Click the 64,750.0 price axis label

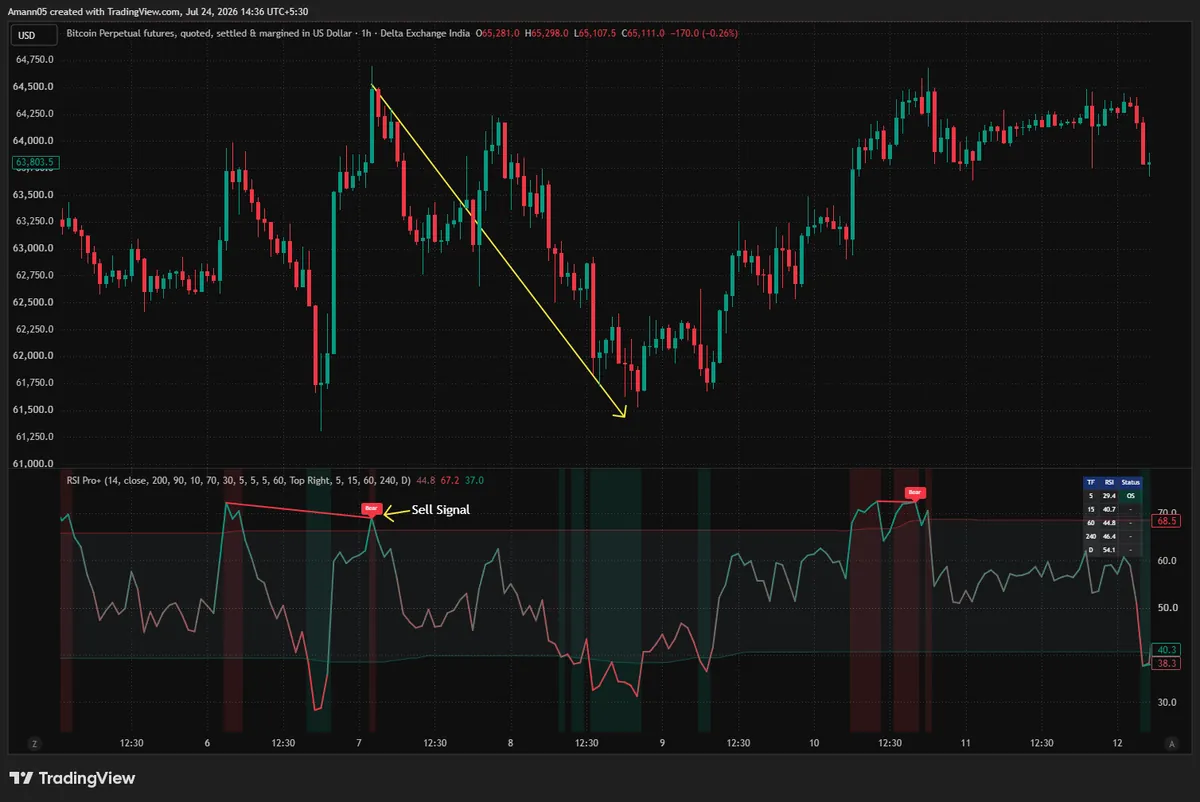click(33, 59)
